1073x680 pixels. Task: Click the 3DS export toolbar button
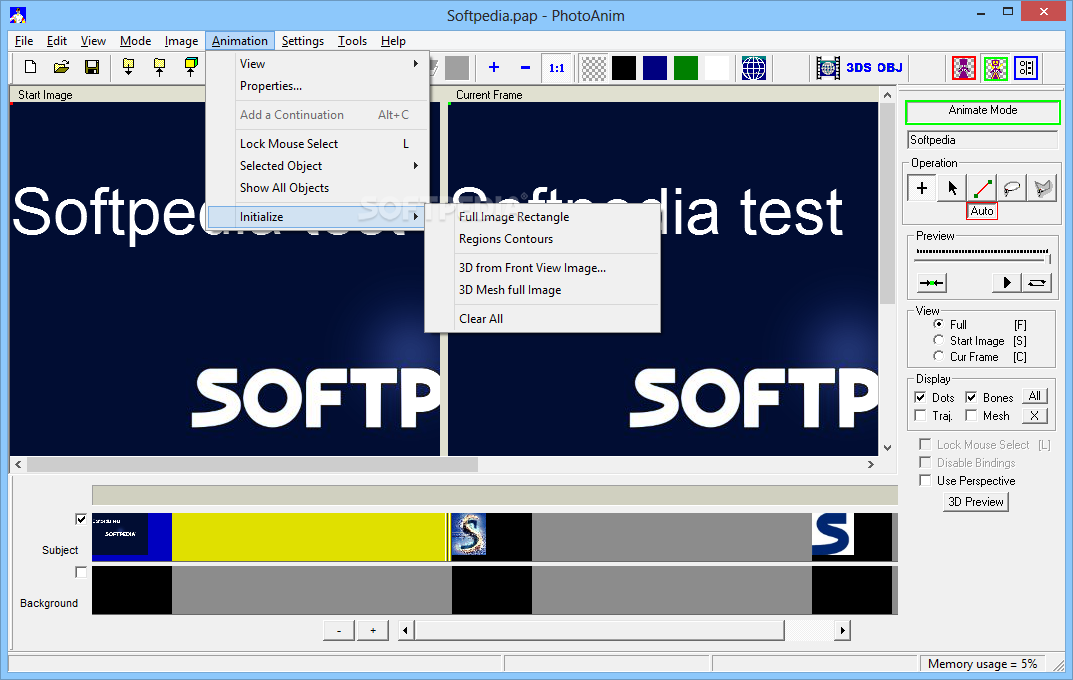pyautogui.click(x=859, y=68)
